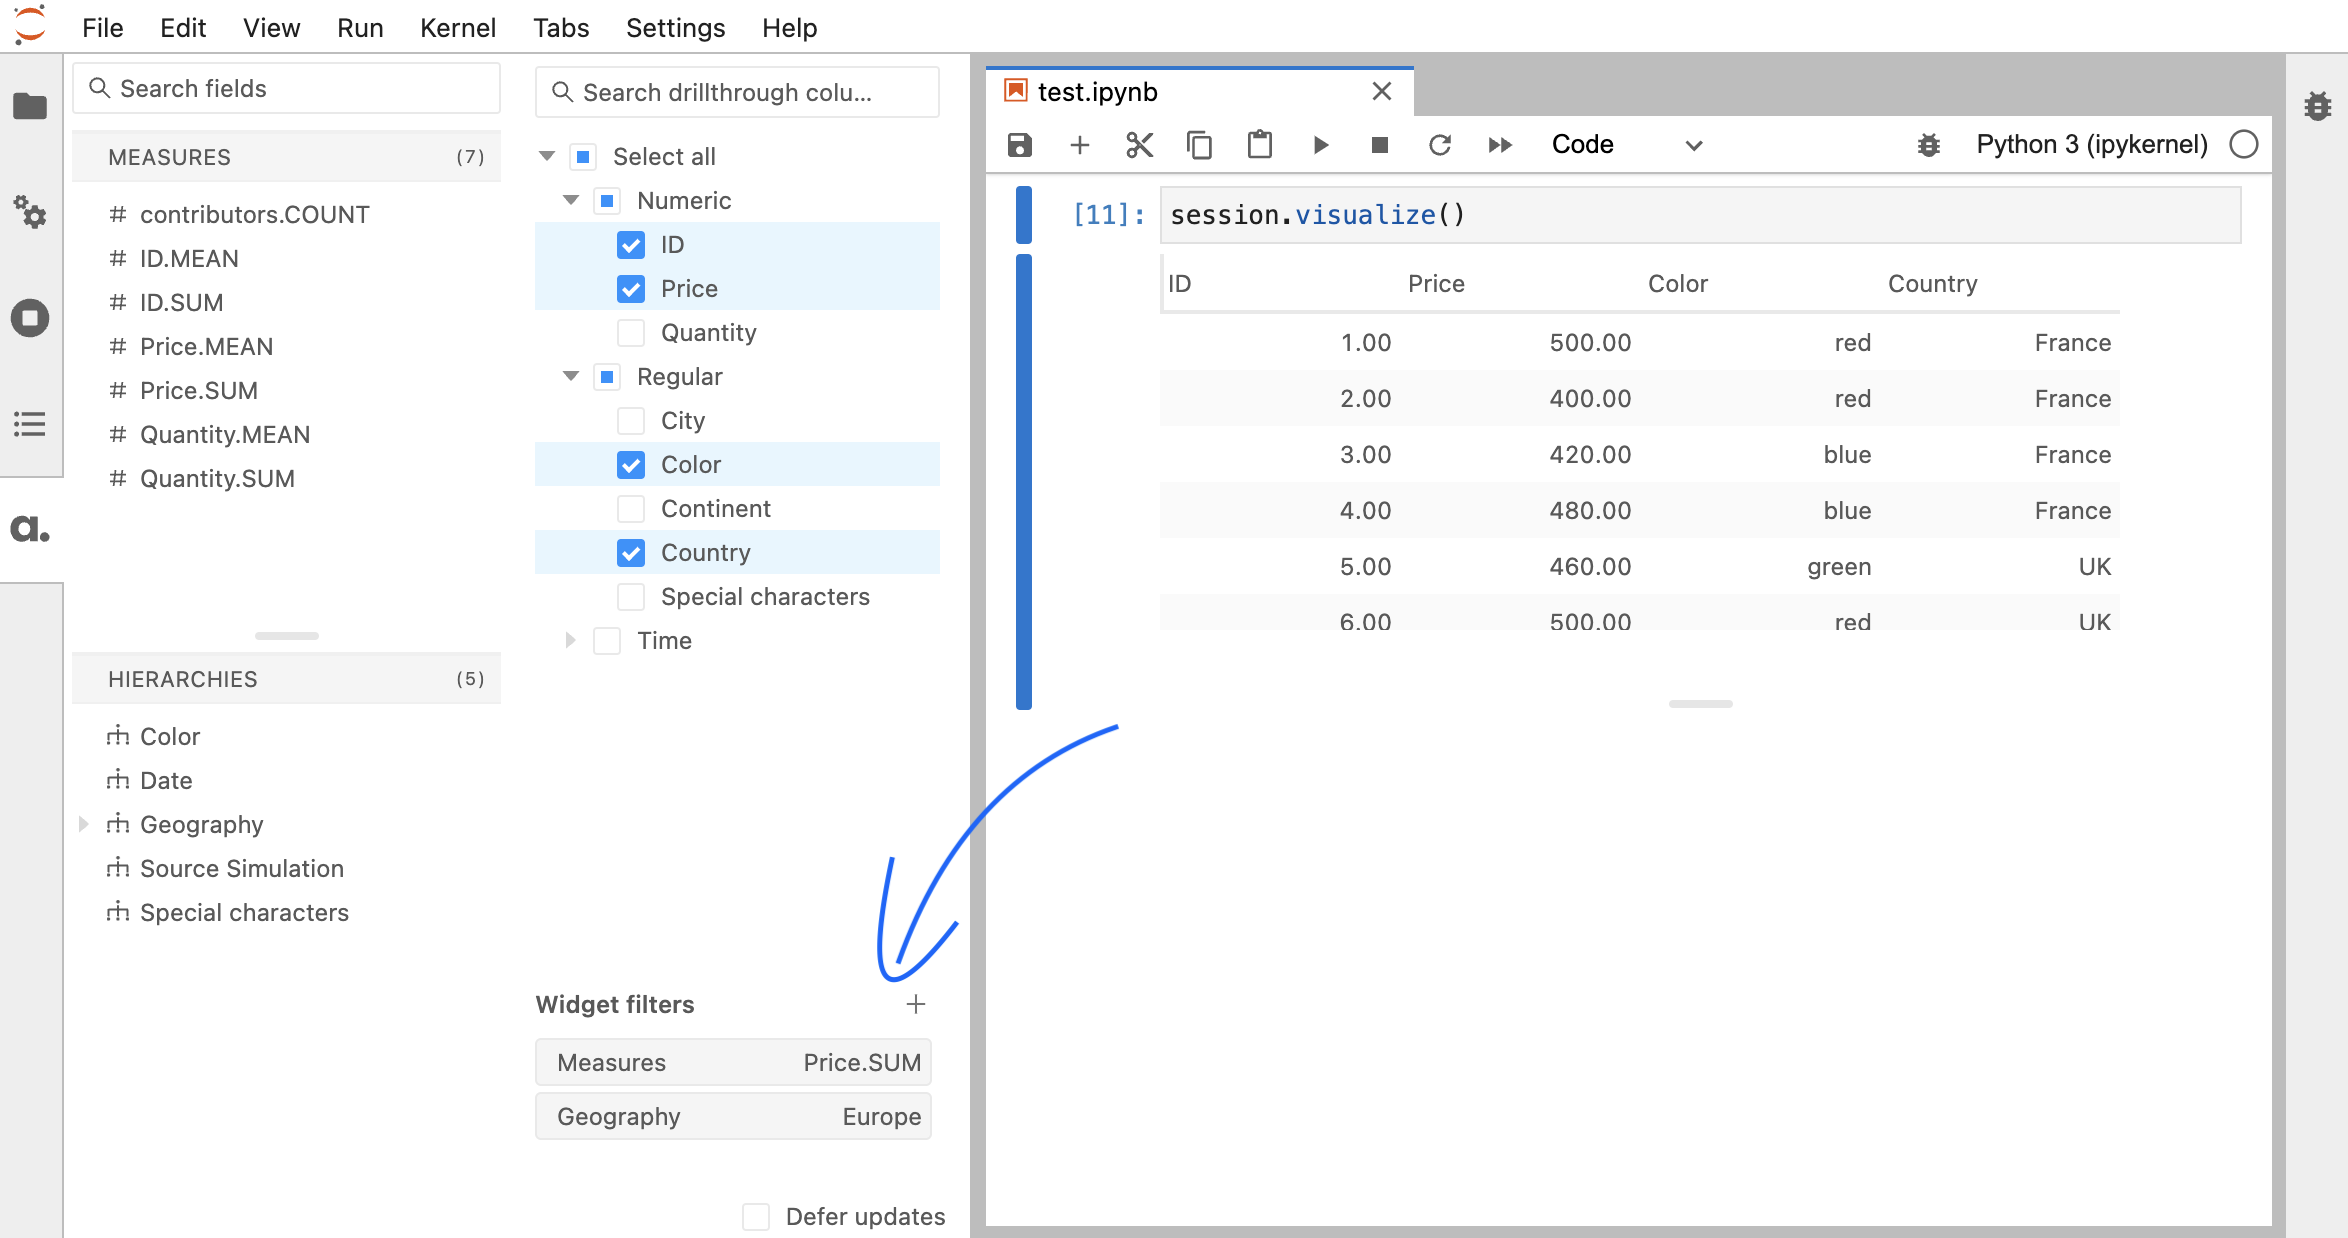
Task: Open the file browser folder icon
Action: (30, 106)
